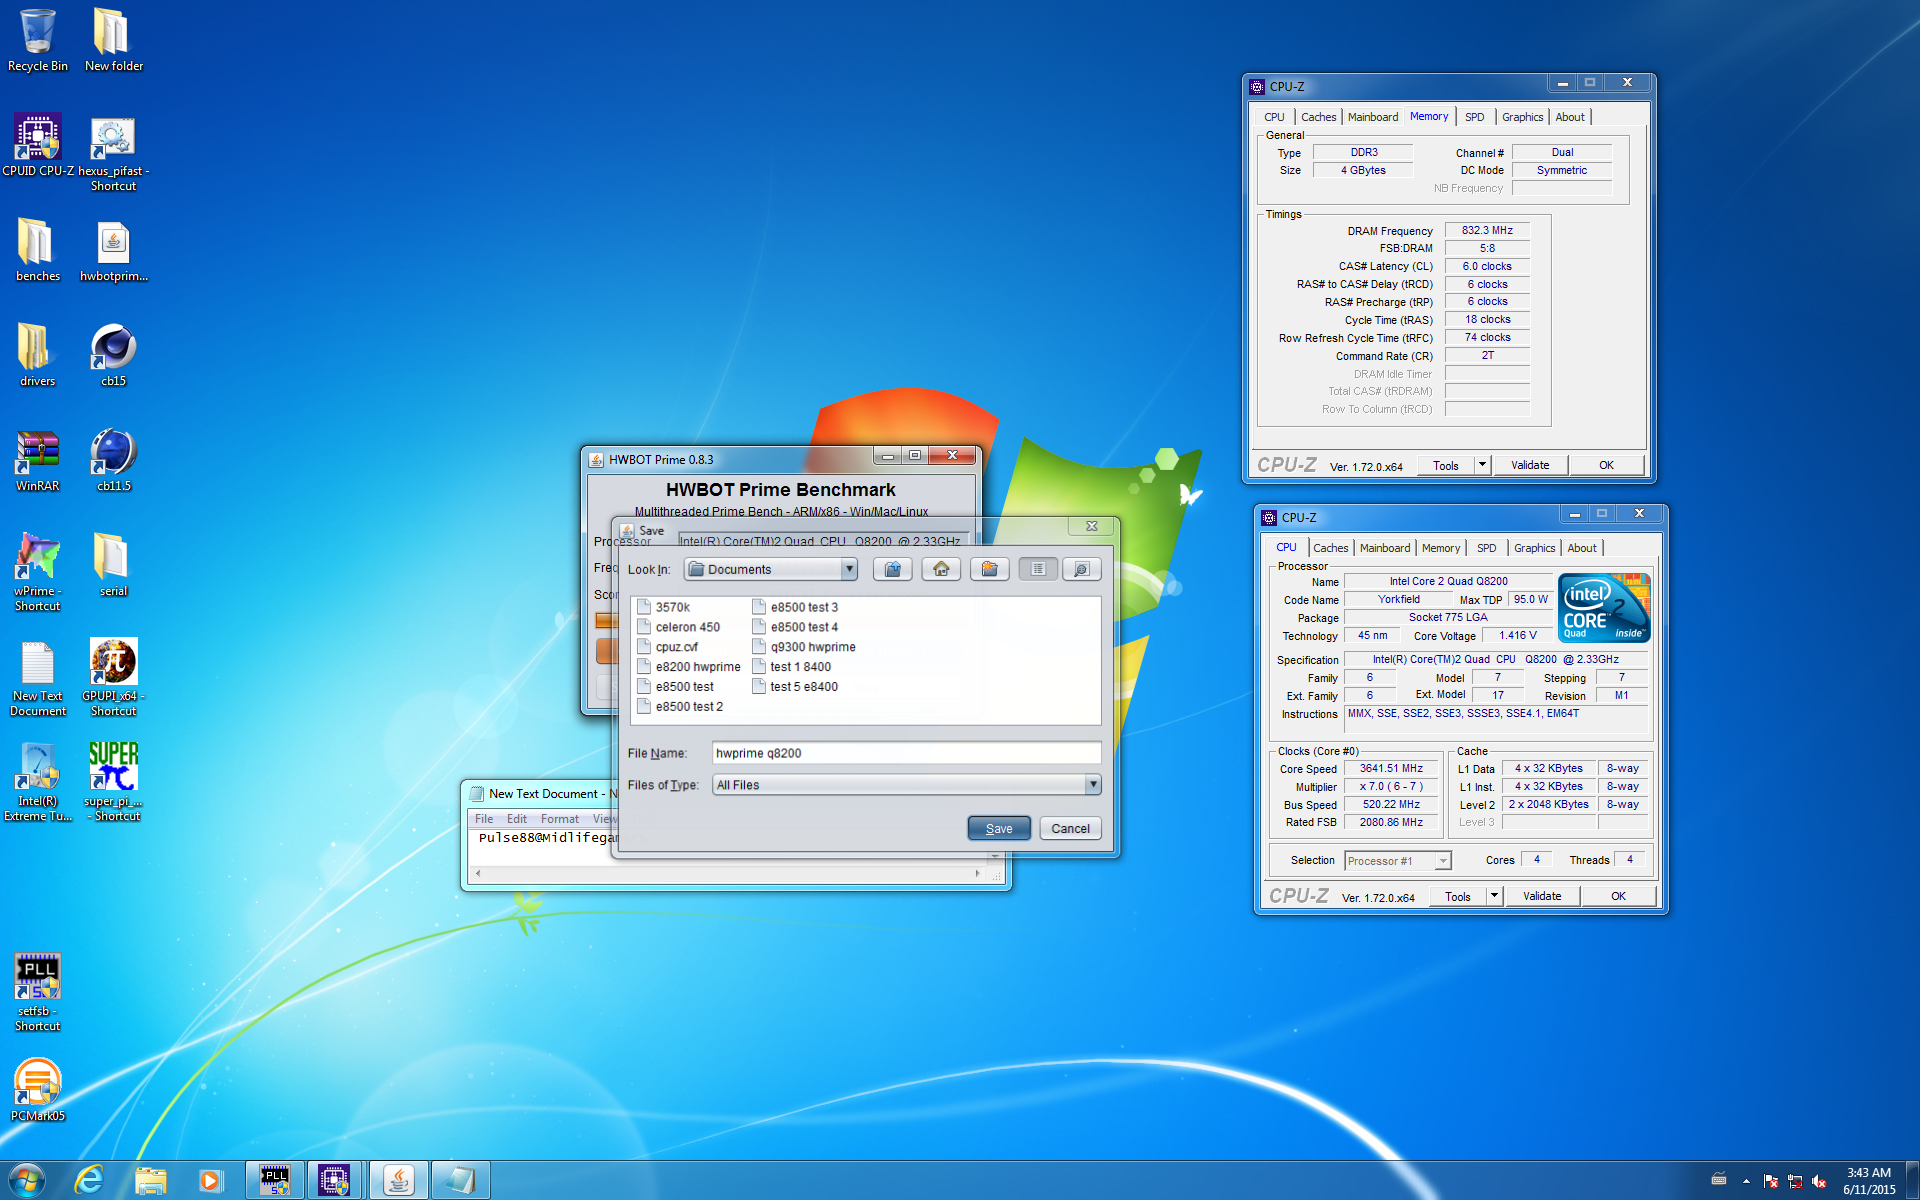This screenshot has height=1200, width=1920.
Task: Create a new folder in the Save dialog
Action: pos(989,569)
